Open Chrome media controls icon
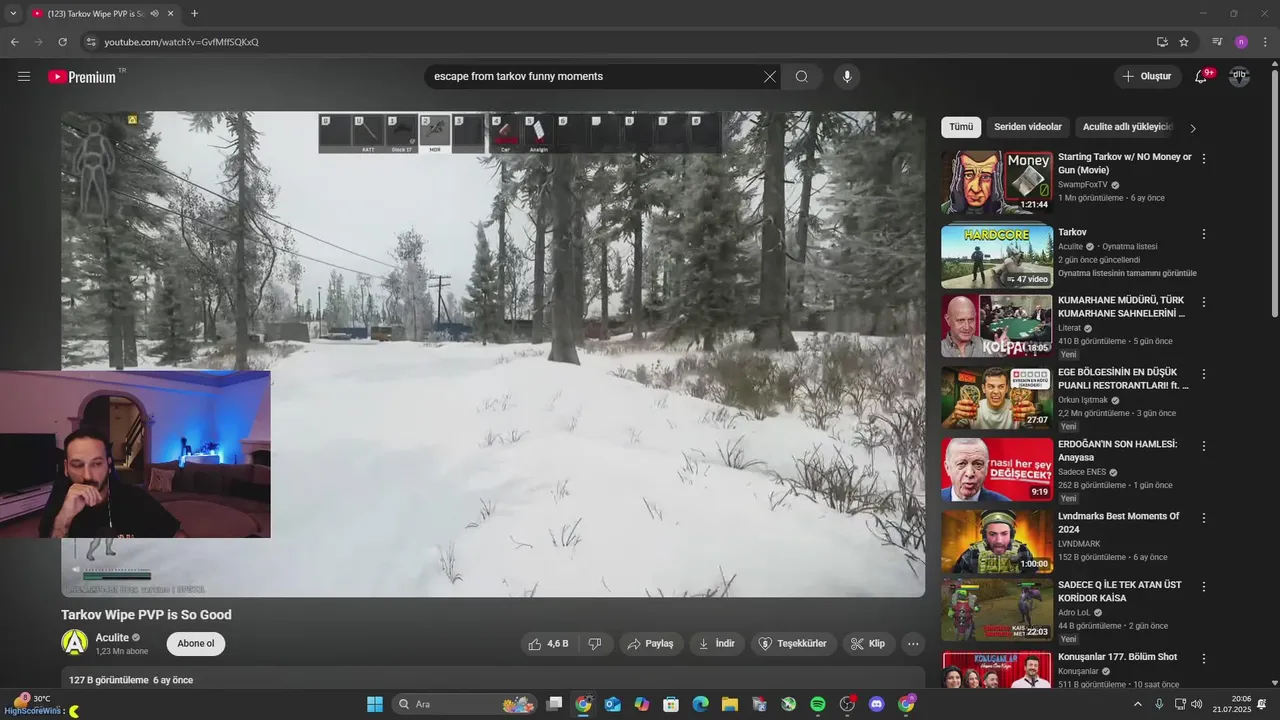This screenshot has width=1280, height=720. (1217, 42)
